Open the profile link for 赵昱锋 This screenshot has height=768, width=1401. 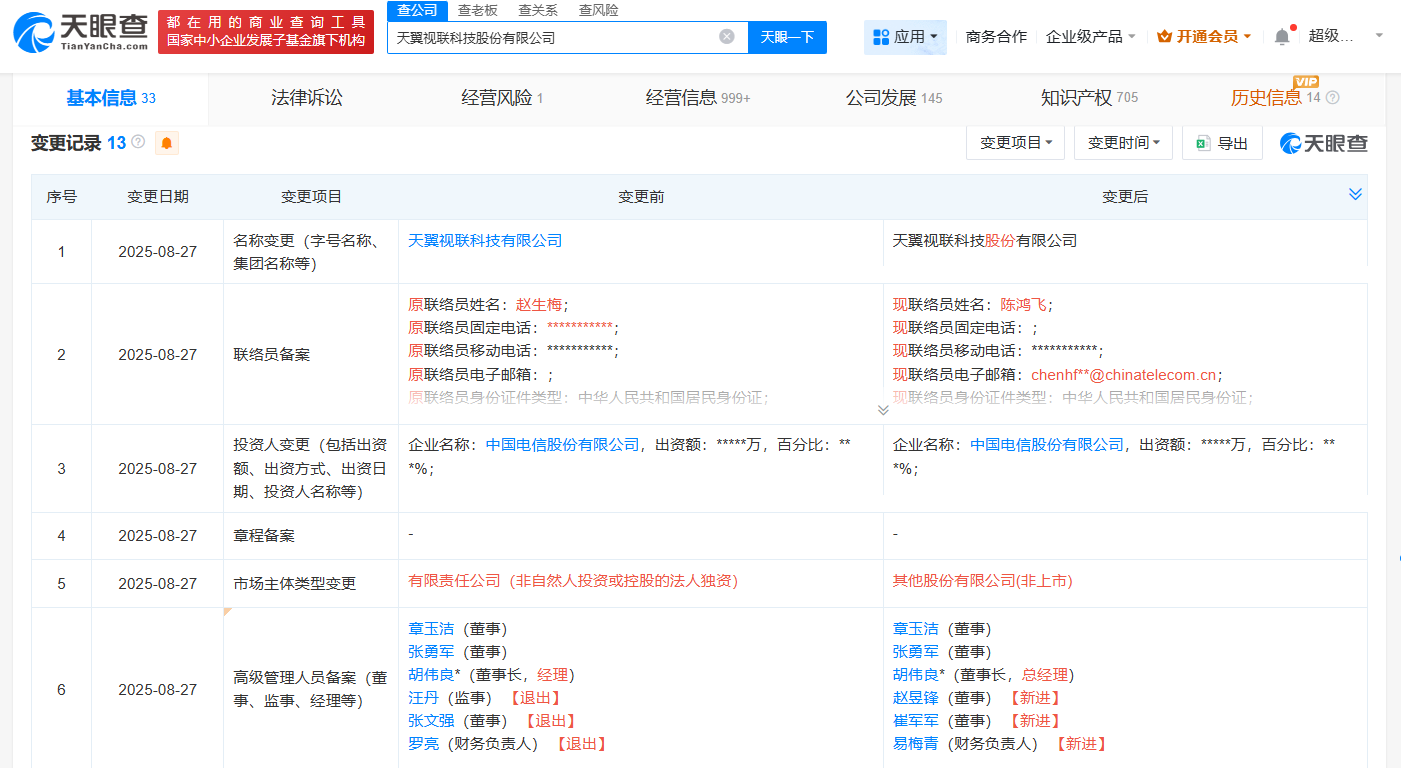pyautogui.click(x=916, y=698)
